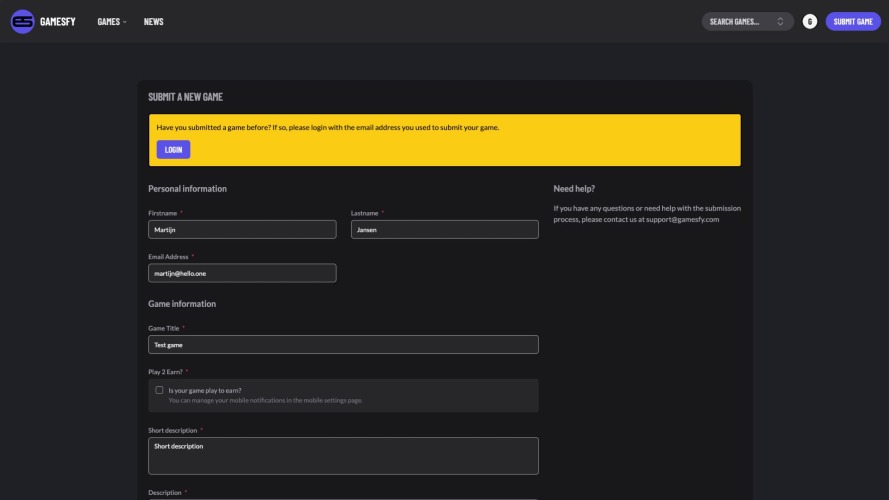The width and height of the screenshot is (889, 500).
Task: Open the round G user avatar
Action: tap(810, 22)
